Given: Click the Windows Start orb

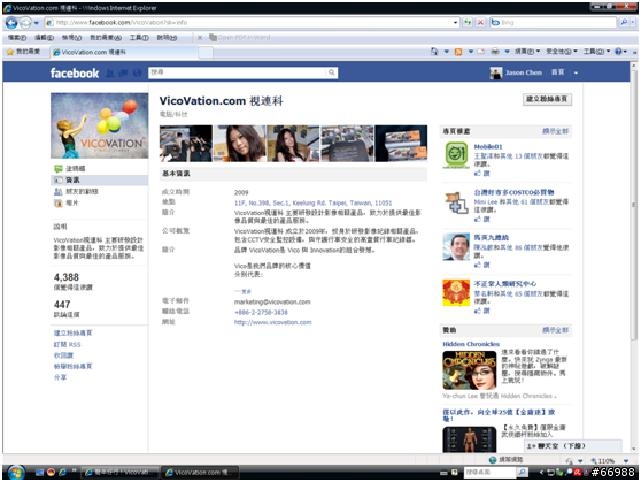Looking at the screenshot, I should pos(16,472).
